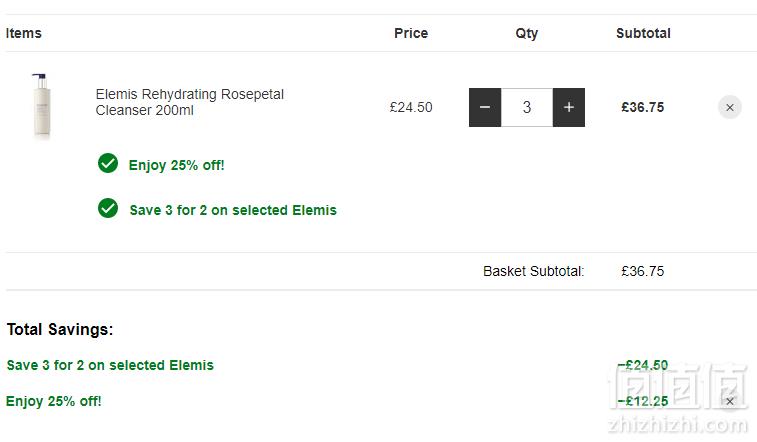This screenshot has width=757, height=442.
Task: Open Enjoy 25% off offer under product
Action: [176, 165]
